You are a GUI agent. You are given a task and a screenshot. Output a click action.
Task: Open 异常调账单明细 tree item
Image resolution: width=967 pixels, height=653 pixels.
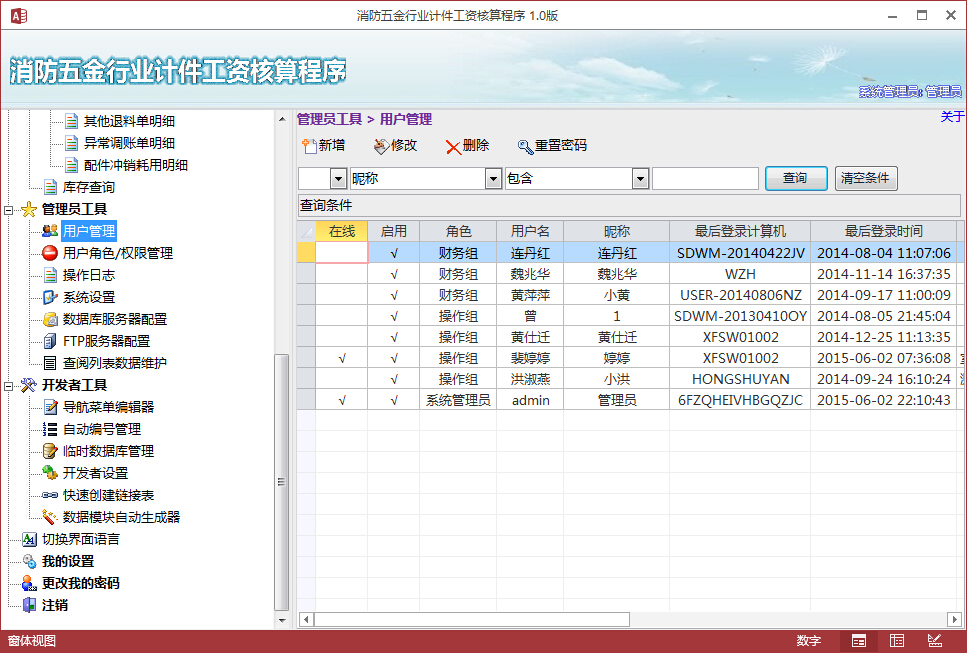coord(129,143)
